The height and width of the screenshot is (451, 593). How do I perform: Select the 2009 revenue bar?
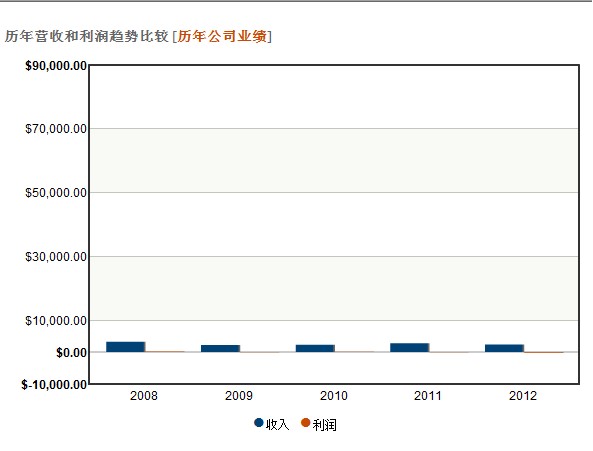pyautogui.click(x=220, y=349)
